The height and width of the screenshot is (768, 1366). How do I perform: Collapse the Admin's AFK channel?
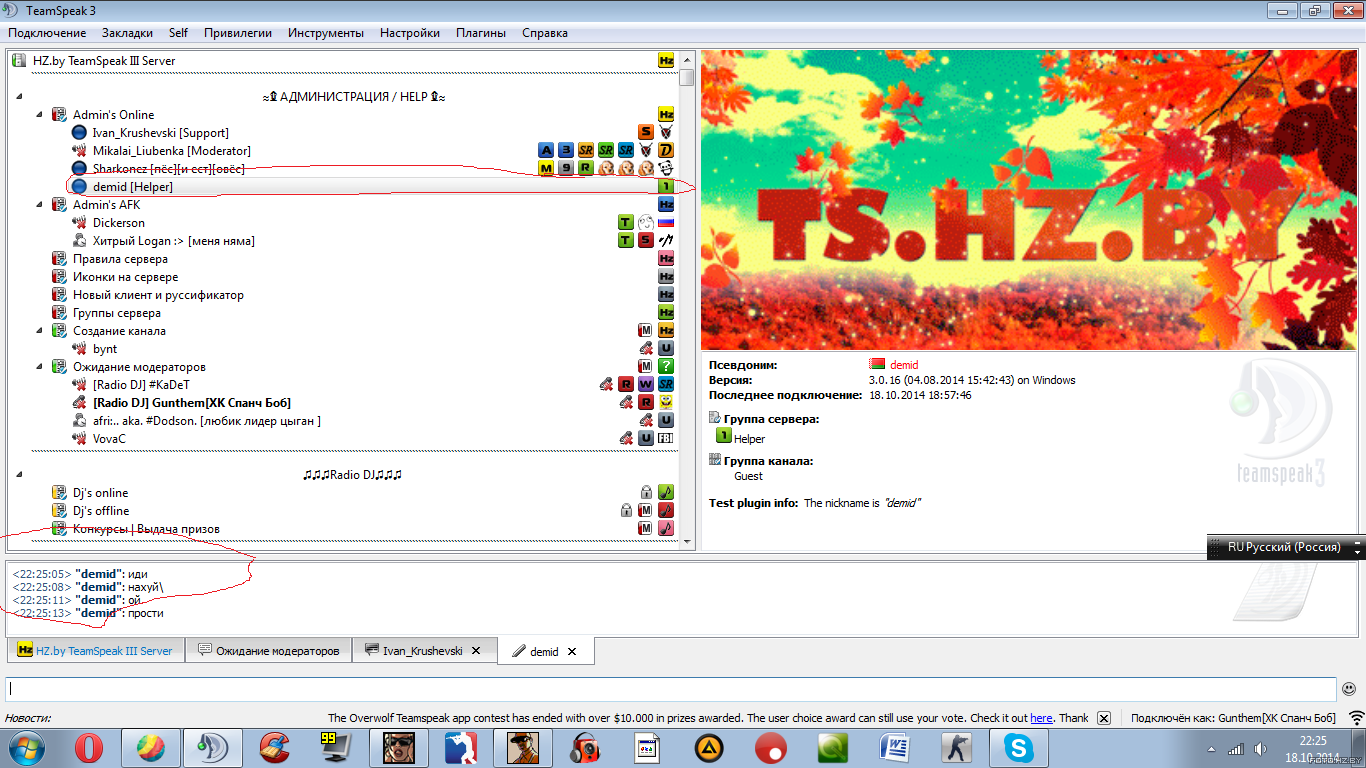point(40,204)
